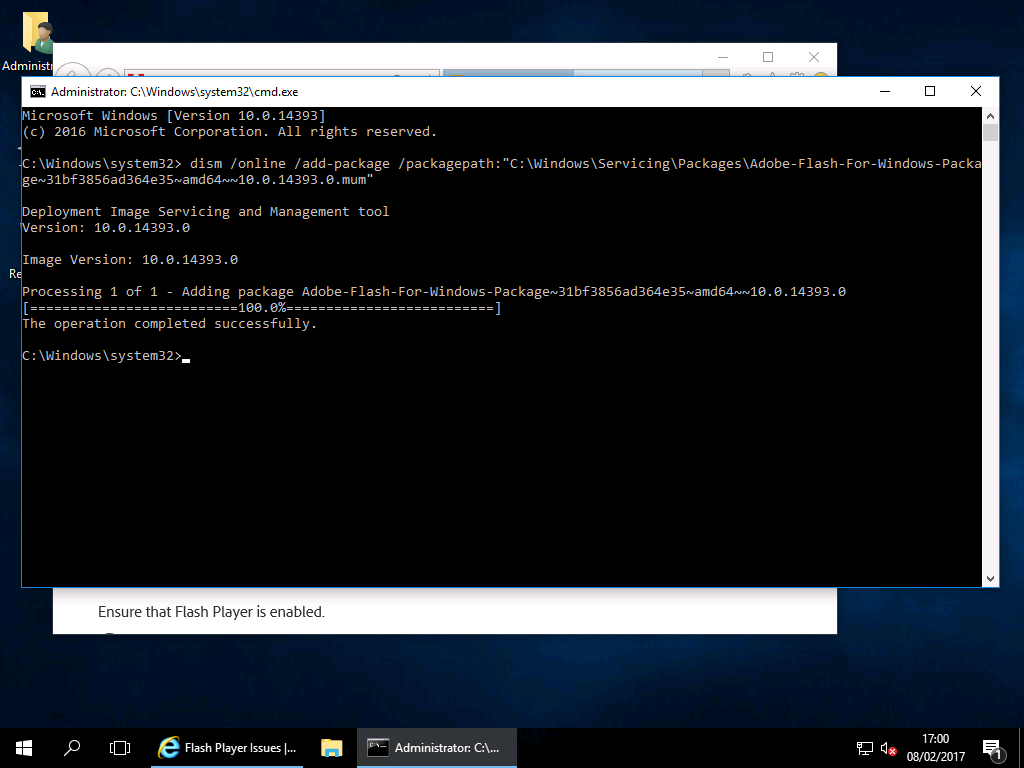Minimize the Internet Explorer window behind
Image resolution: width=1024 pixels, height=768 pixels.
722,57
